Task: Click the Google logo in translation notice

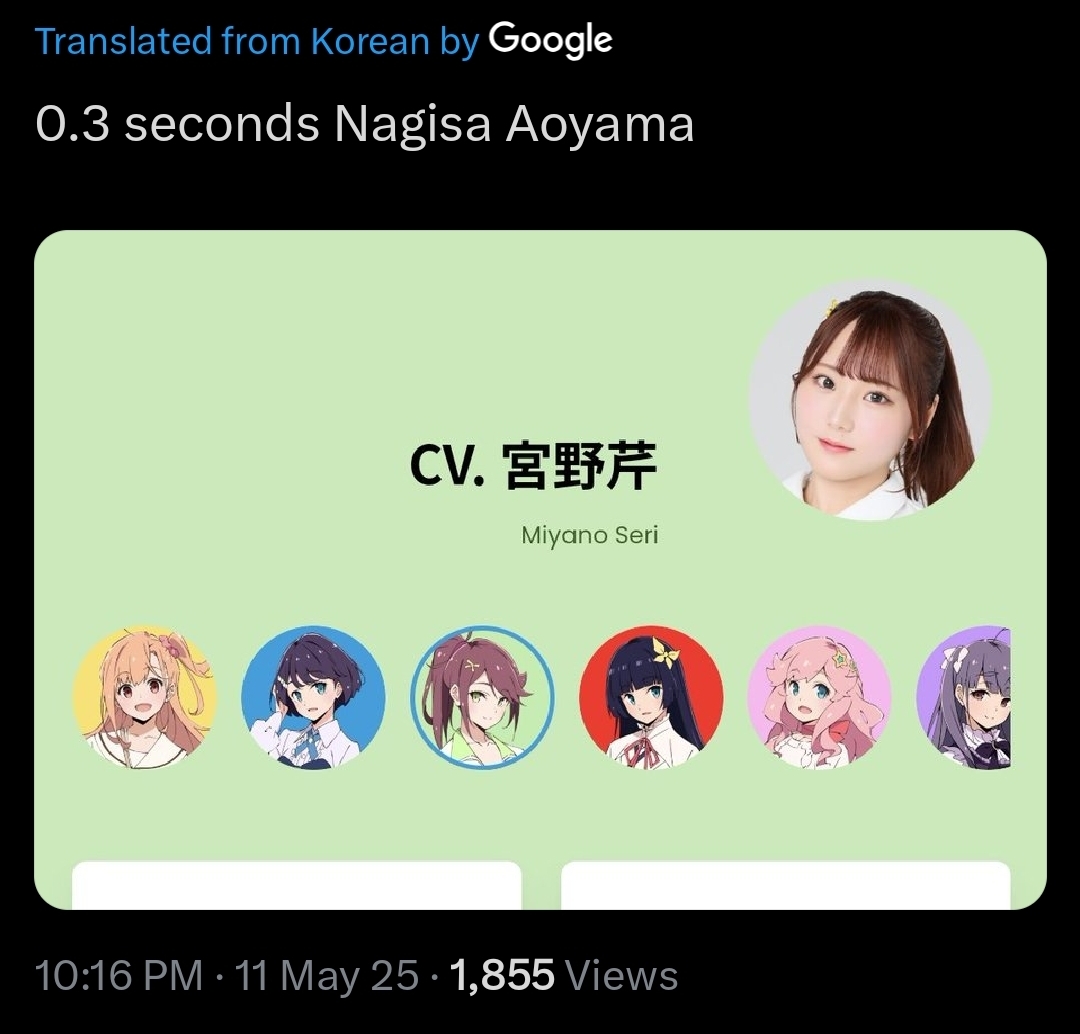Action: 551,40
